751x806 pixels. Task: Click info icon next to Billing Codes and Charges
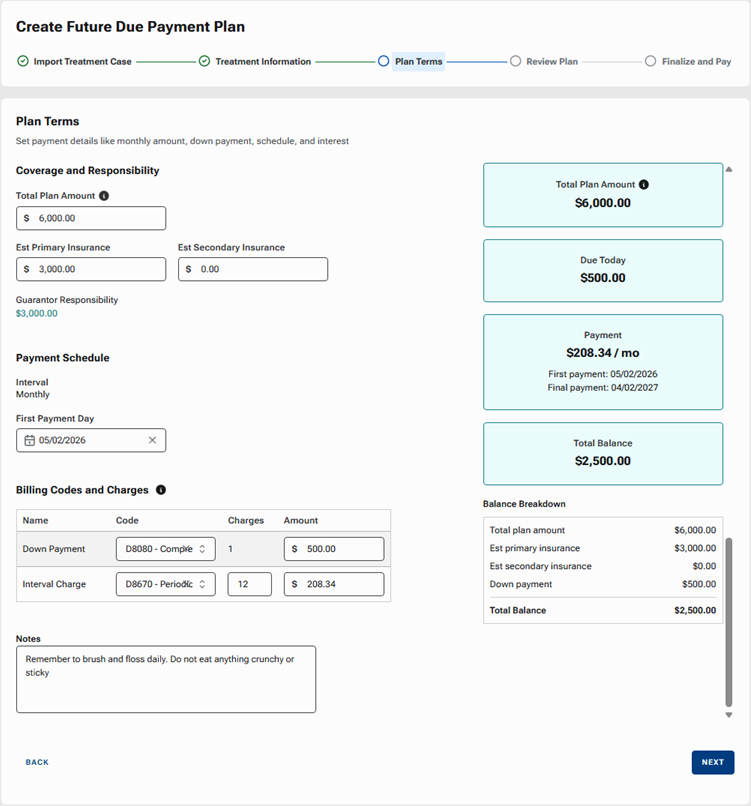coord(161,490)
